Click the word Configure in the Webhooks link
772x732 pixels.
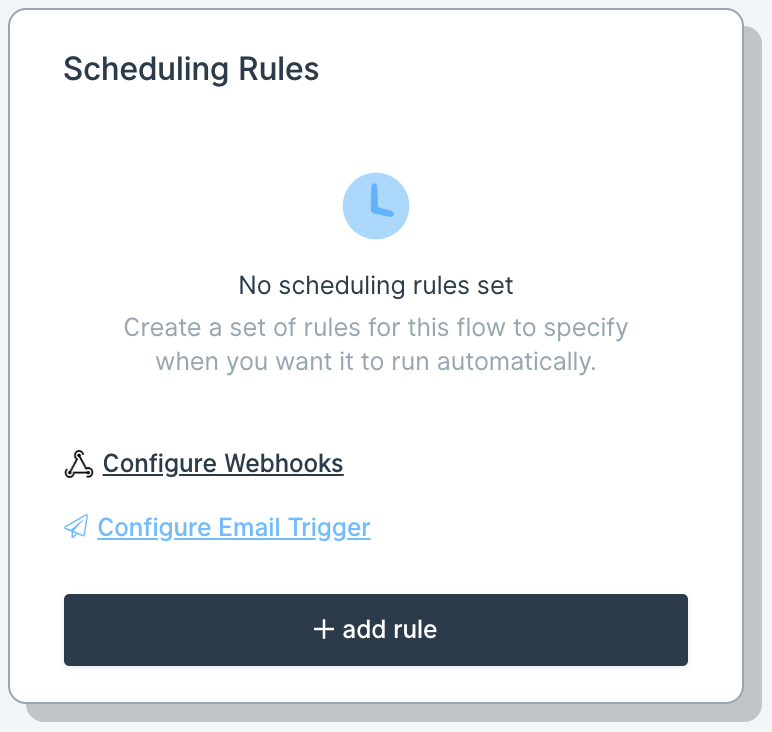(x=160, y=464)
